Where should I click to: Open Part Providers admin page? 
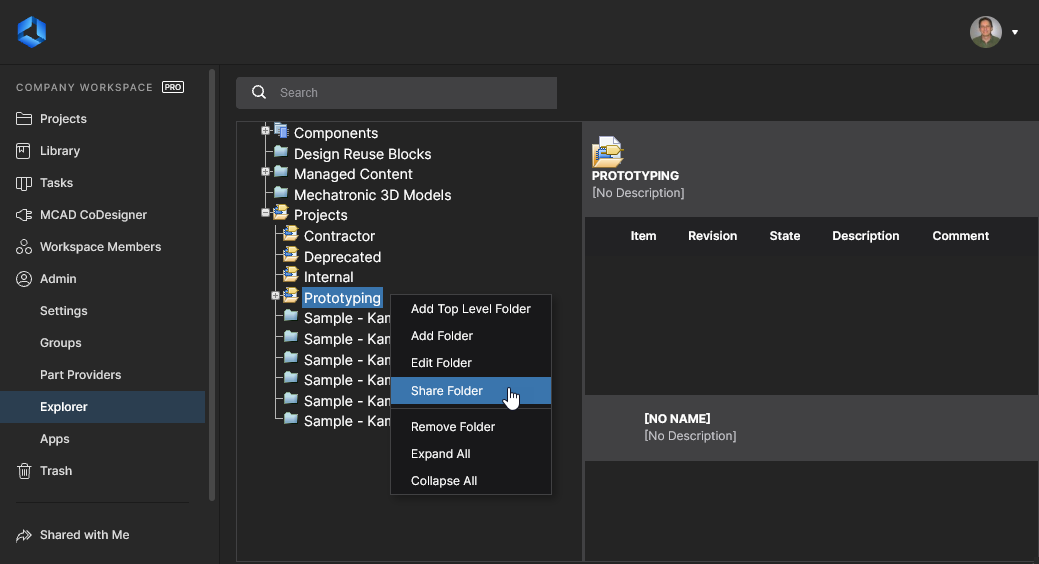click(80, 374)
